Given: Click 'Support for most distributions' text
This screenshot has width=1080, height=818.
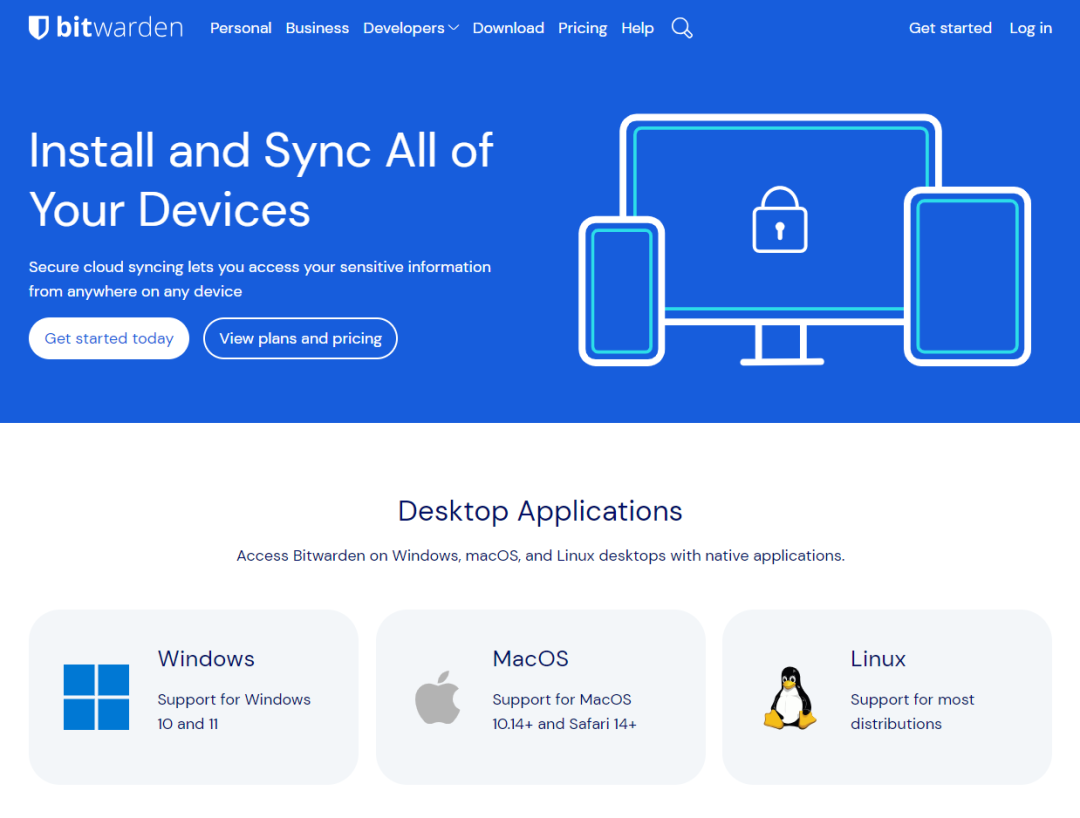Looking at the screenshot, I should [x=912, y=711].
